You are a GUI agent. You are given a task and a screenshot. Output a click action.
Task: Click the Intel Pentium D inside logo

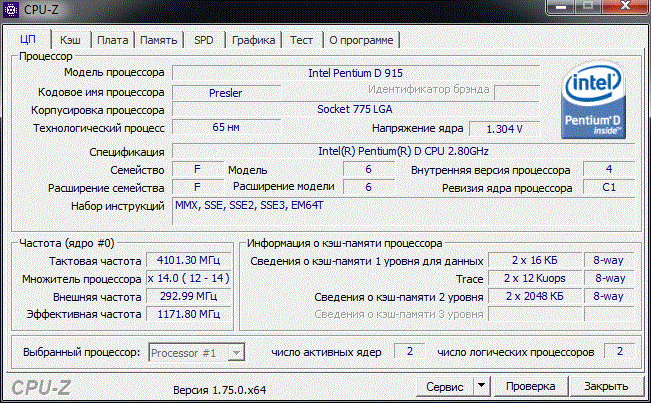(x=593, y=100)
